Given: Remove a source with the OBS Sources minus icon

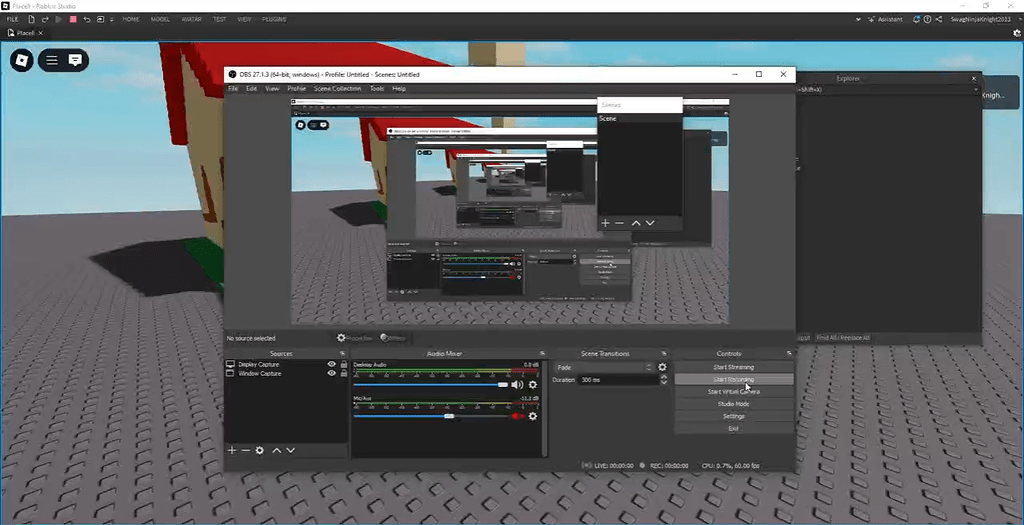Looking at the screenshot, I should [x=246, y=451].
